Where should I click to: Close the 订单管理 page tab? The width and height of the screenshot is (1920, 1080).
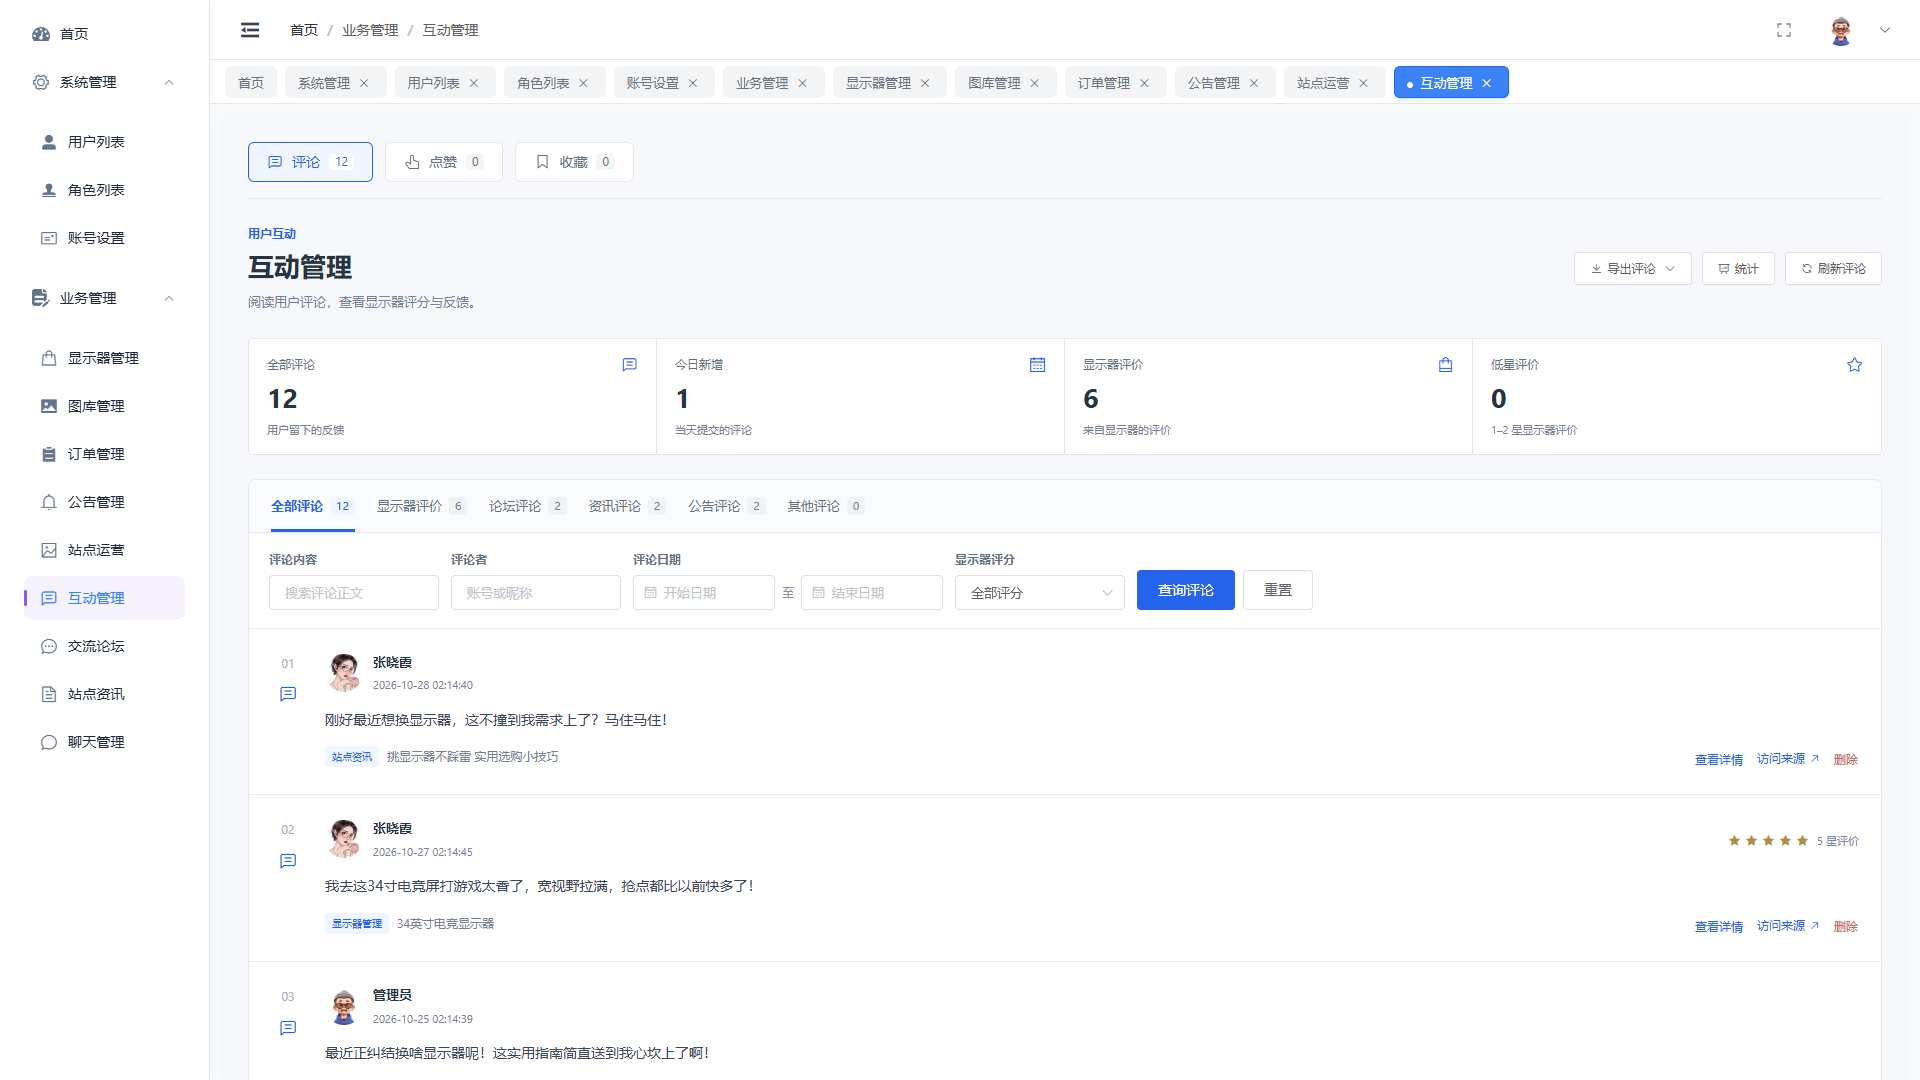click(x=1145, y=83)
